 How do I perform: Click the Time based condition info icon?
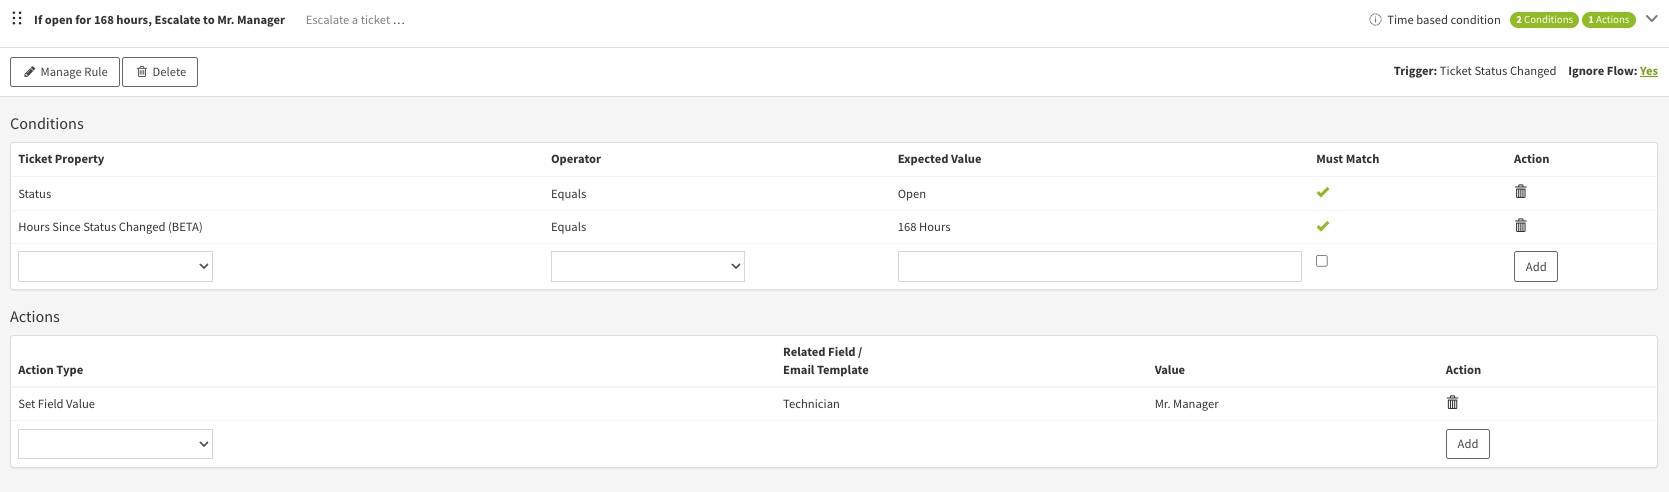[1375, 20]
